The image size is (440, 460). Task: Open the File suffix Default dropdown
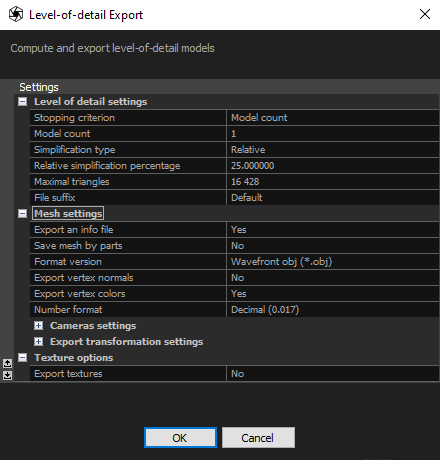tap(333, 198)
